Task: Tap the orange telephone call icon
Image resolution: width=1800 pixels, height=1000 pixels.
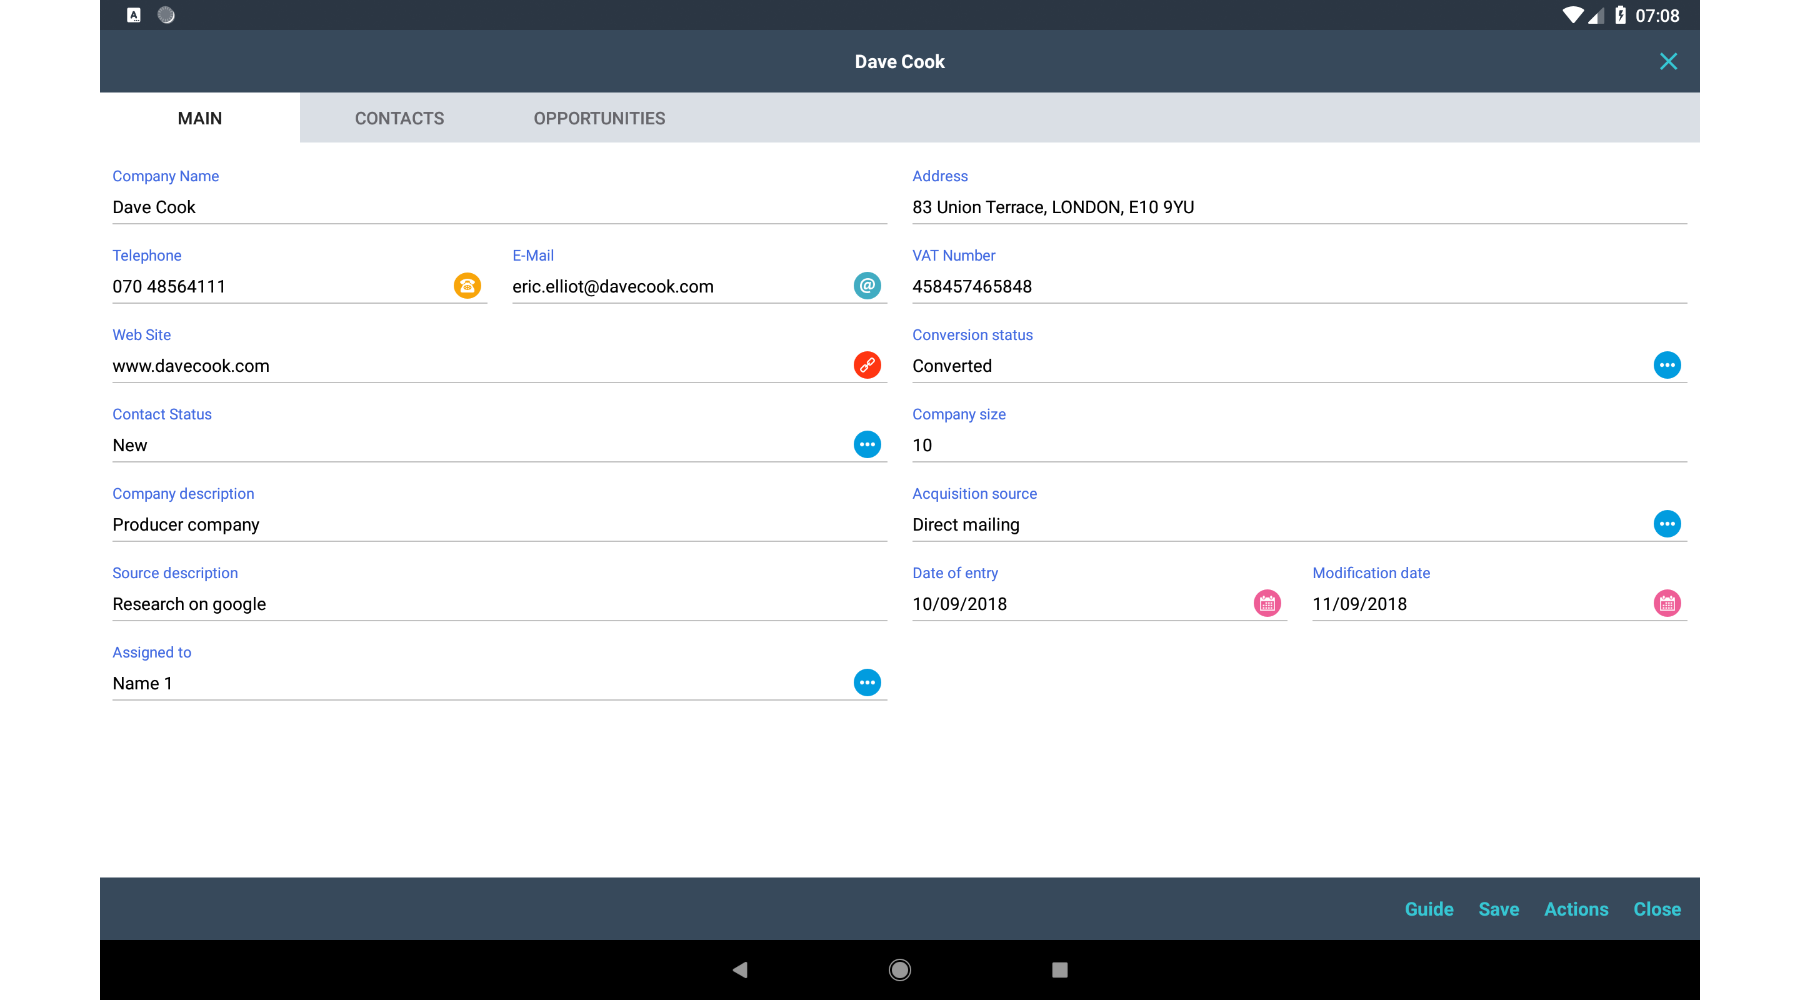Action: tap(467, 286)
